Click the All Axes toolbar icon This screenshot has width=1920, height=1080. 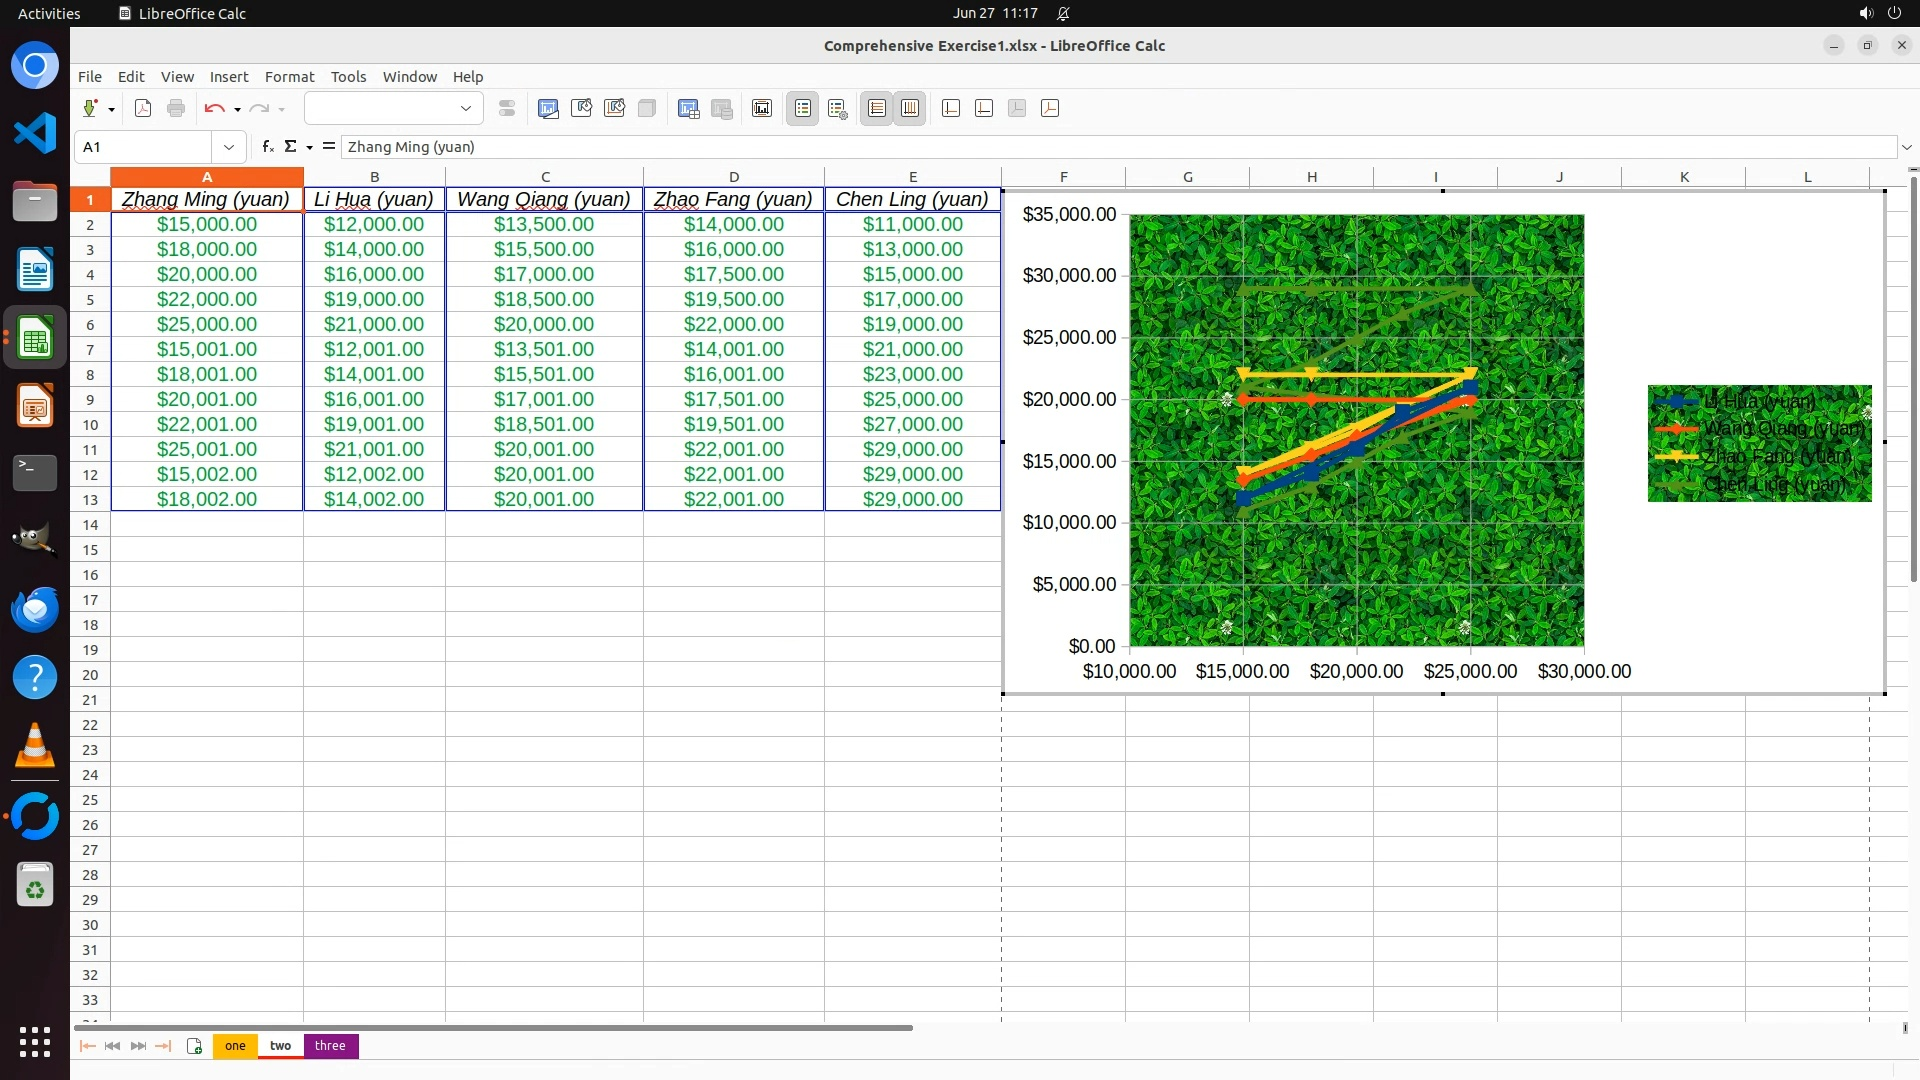click(1050, 108)
